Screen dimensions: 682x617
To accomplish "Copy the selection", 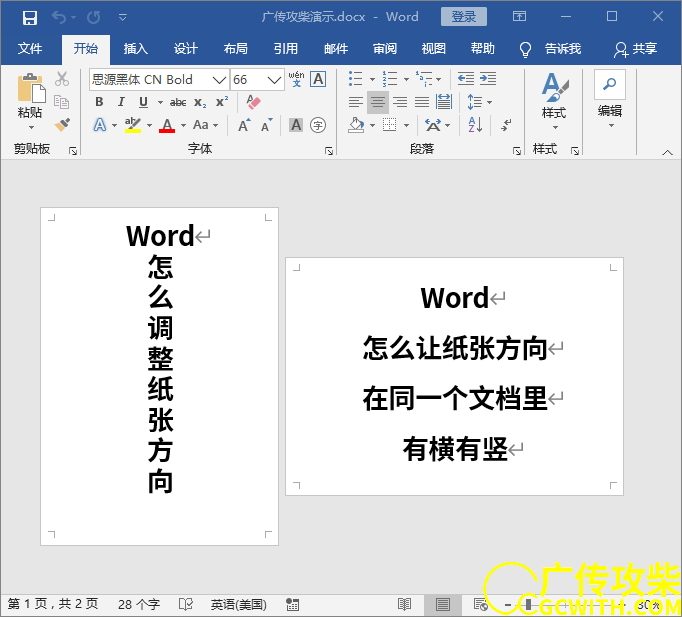I will [x=61, y=102].
